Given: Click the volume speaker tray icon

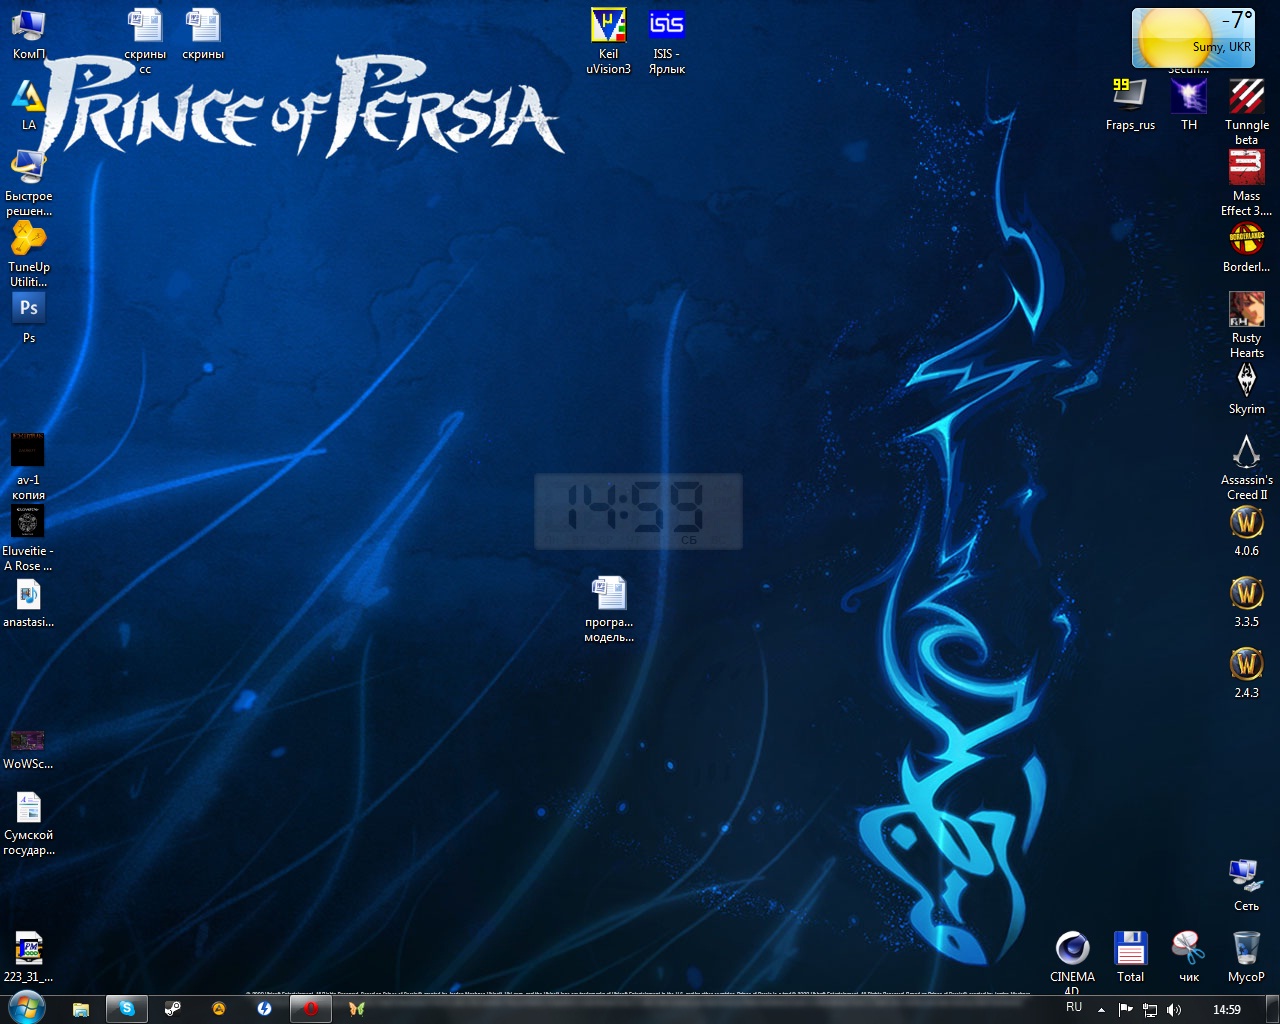Looking at the screenshot, I should [x=1174, y=1009].
